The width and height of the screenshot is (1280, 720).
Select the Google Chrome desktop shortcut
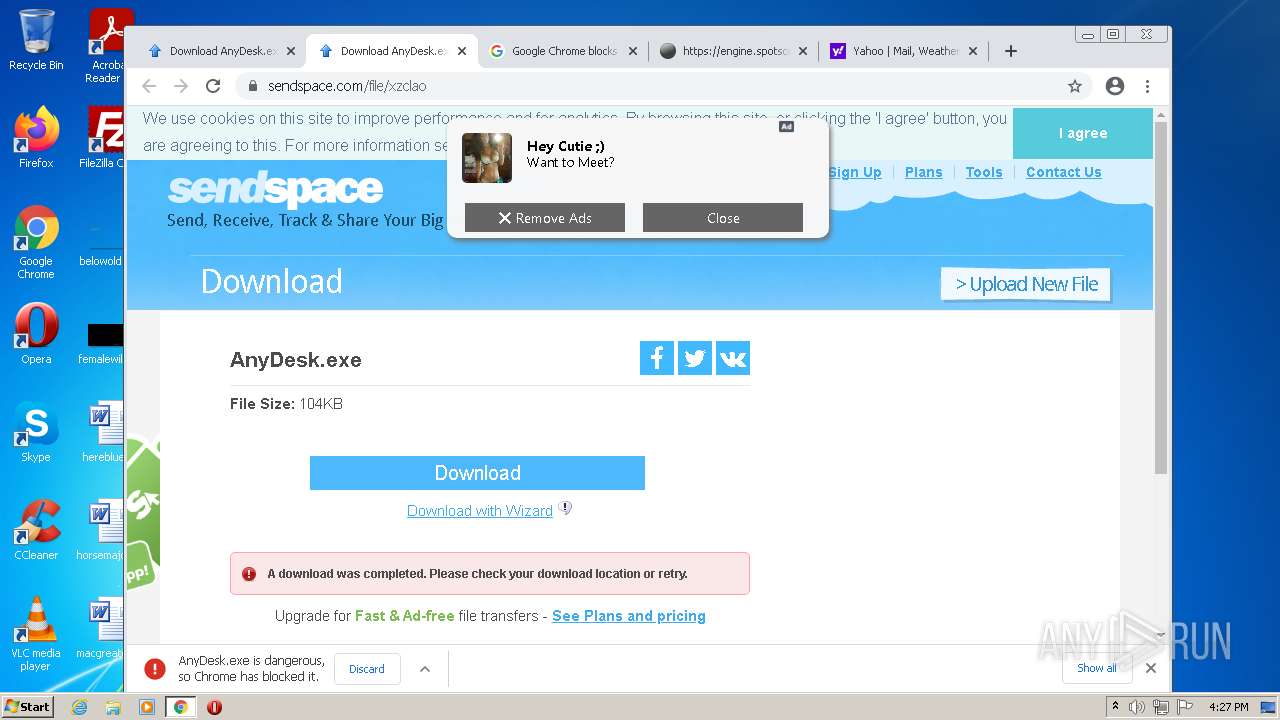point(36,242)
